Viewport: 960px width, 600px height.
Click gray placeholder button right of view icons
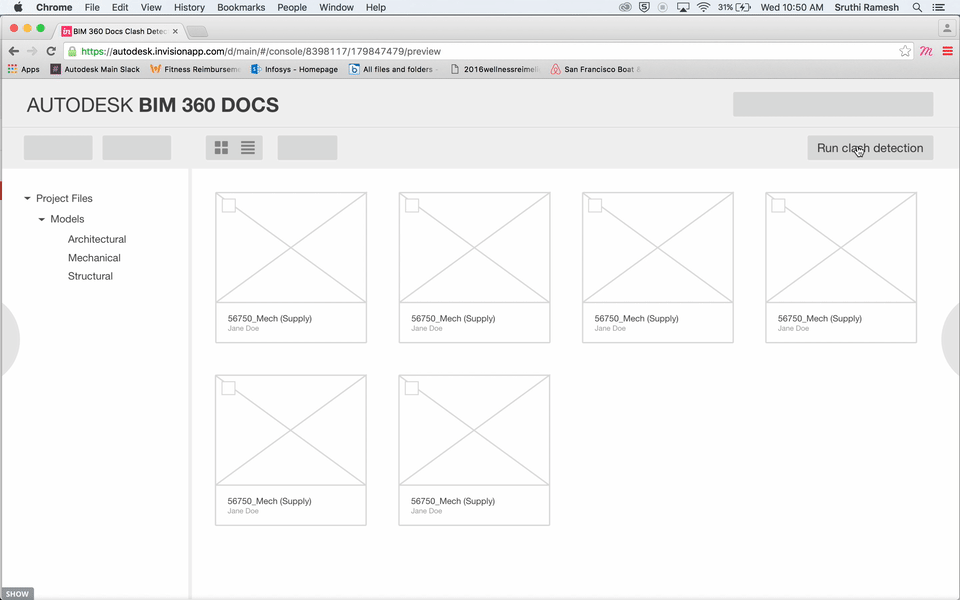coord(307,148)
